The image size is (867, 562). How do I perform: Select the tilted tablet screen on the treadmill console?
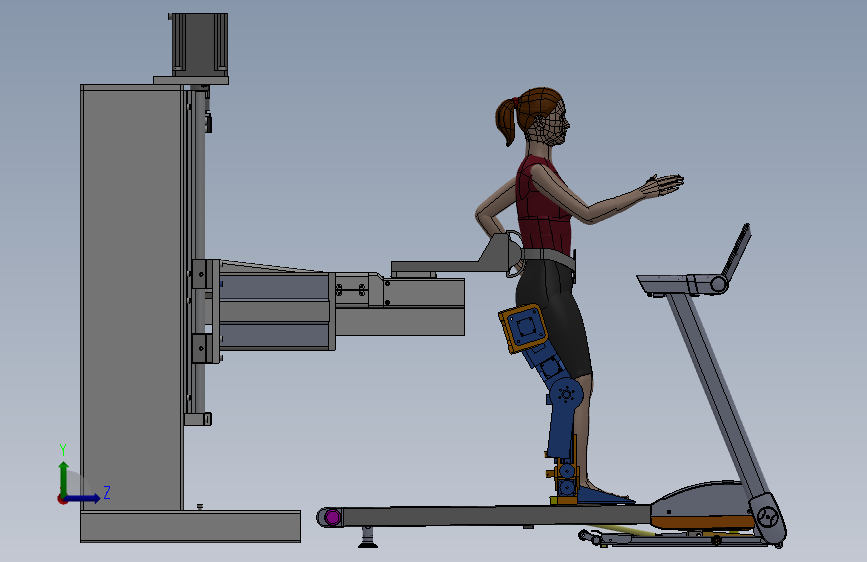[737, 253]
